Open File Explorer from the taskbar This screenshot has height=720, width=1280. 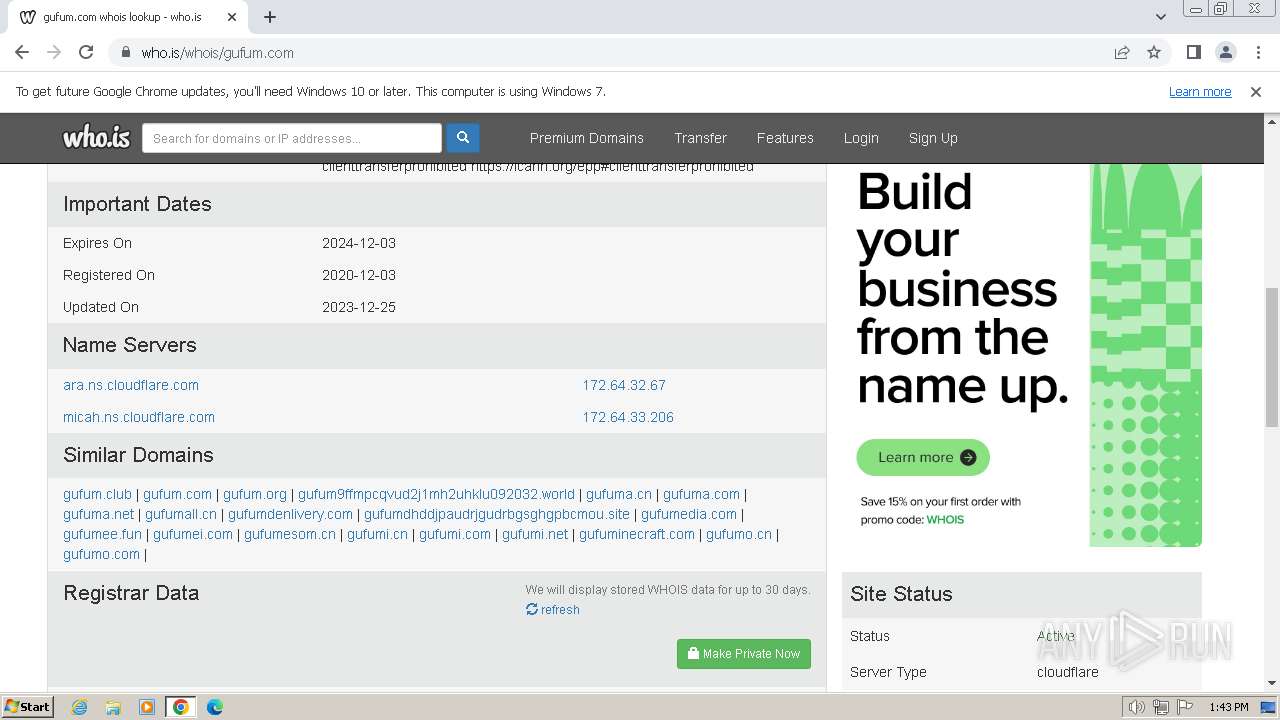pyautogui.click(x=113, y=707)
